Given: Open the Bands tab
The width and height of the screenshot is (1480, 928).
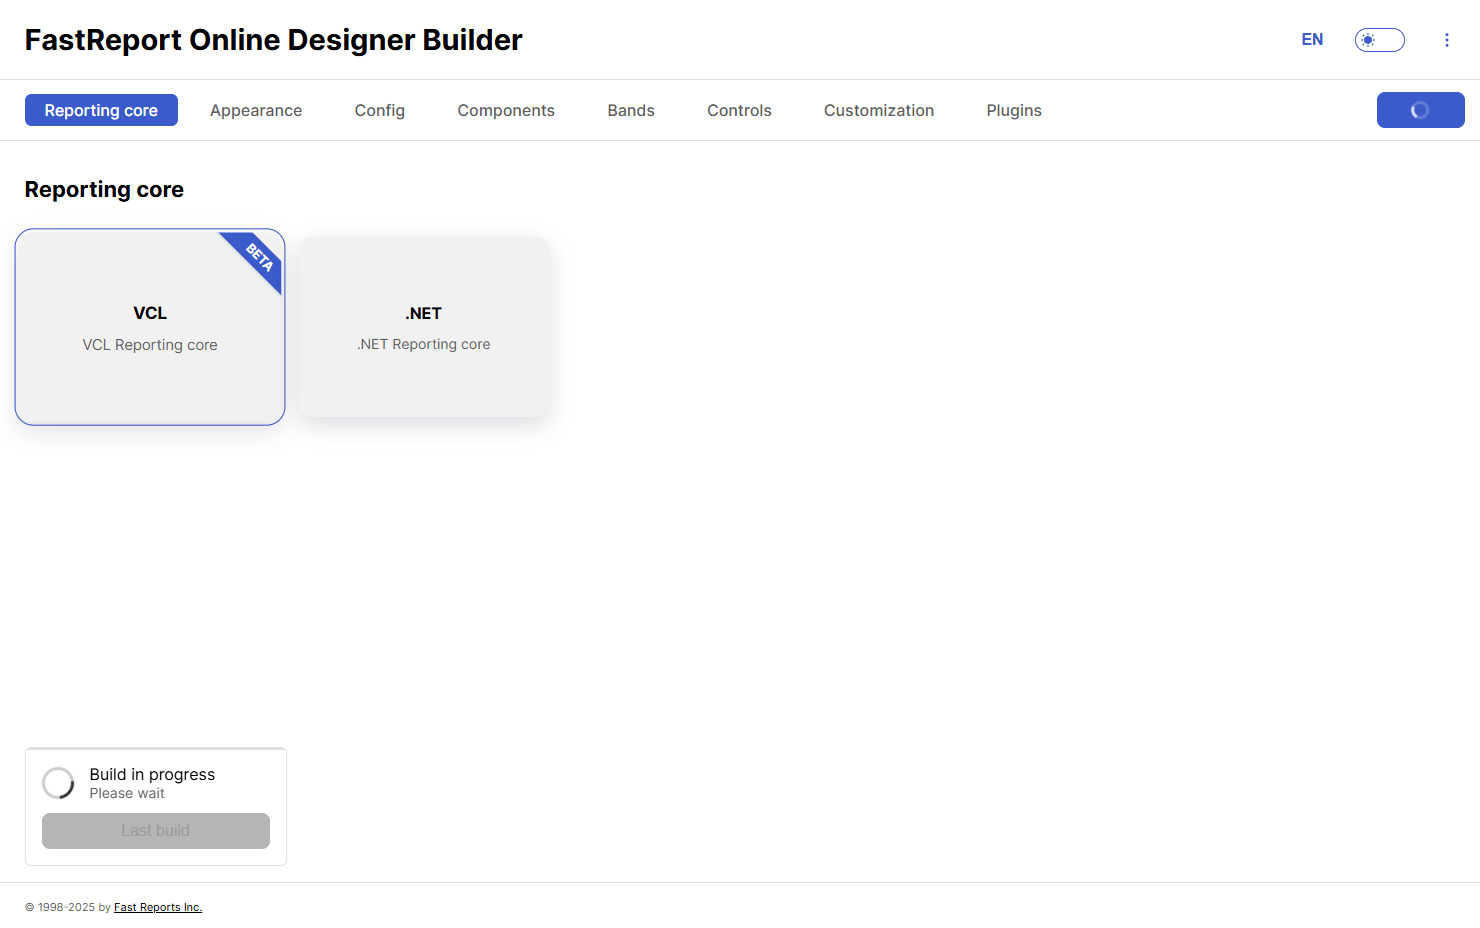Looking at the screenshot, I should pyautogui.click(x=631, y=110).
